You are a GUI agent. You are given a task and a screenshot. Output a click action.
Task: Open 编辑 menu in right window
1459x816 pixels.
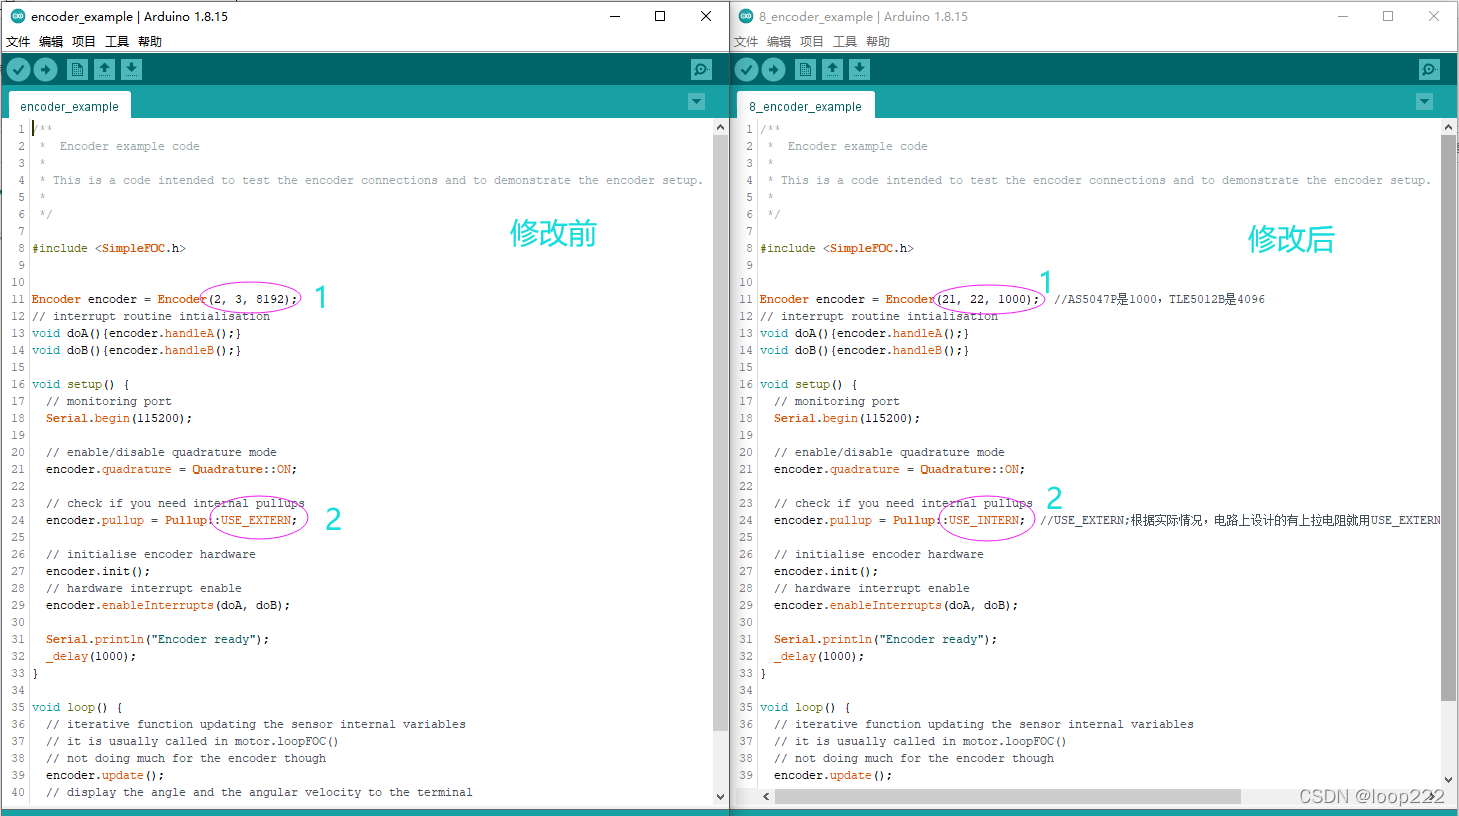tap(779, 41)
